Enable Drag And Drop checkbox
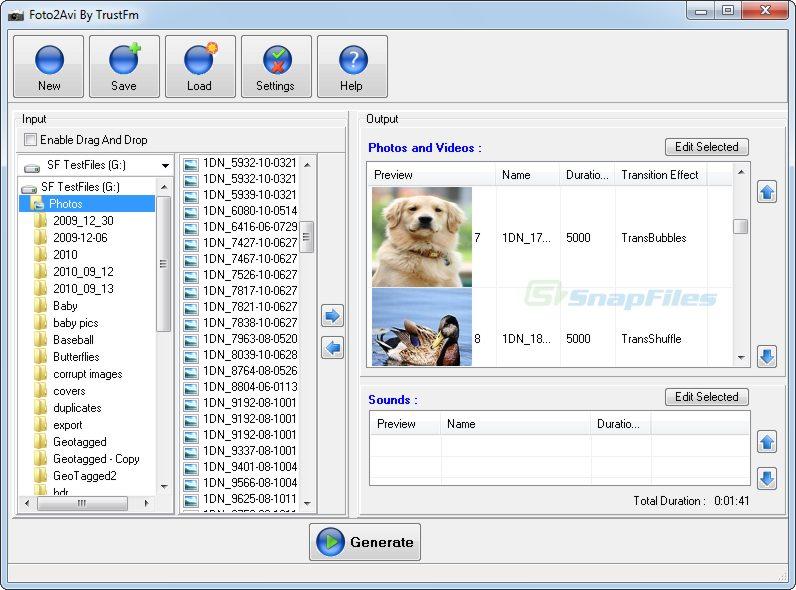Viewport: 796px width, 590px height. [31, 140]
